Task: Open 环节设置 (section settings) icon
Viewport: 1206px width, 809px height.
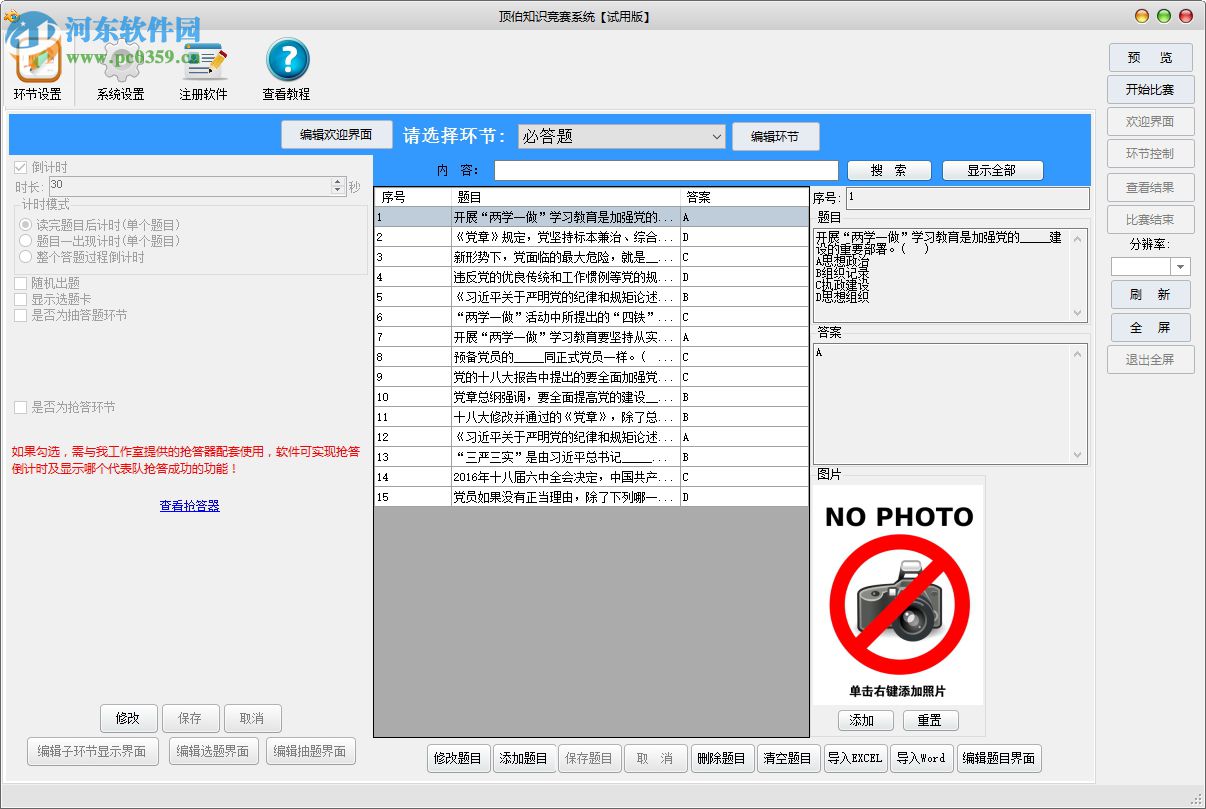Action: click(37, 60)
